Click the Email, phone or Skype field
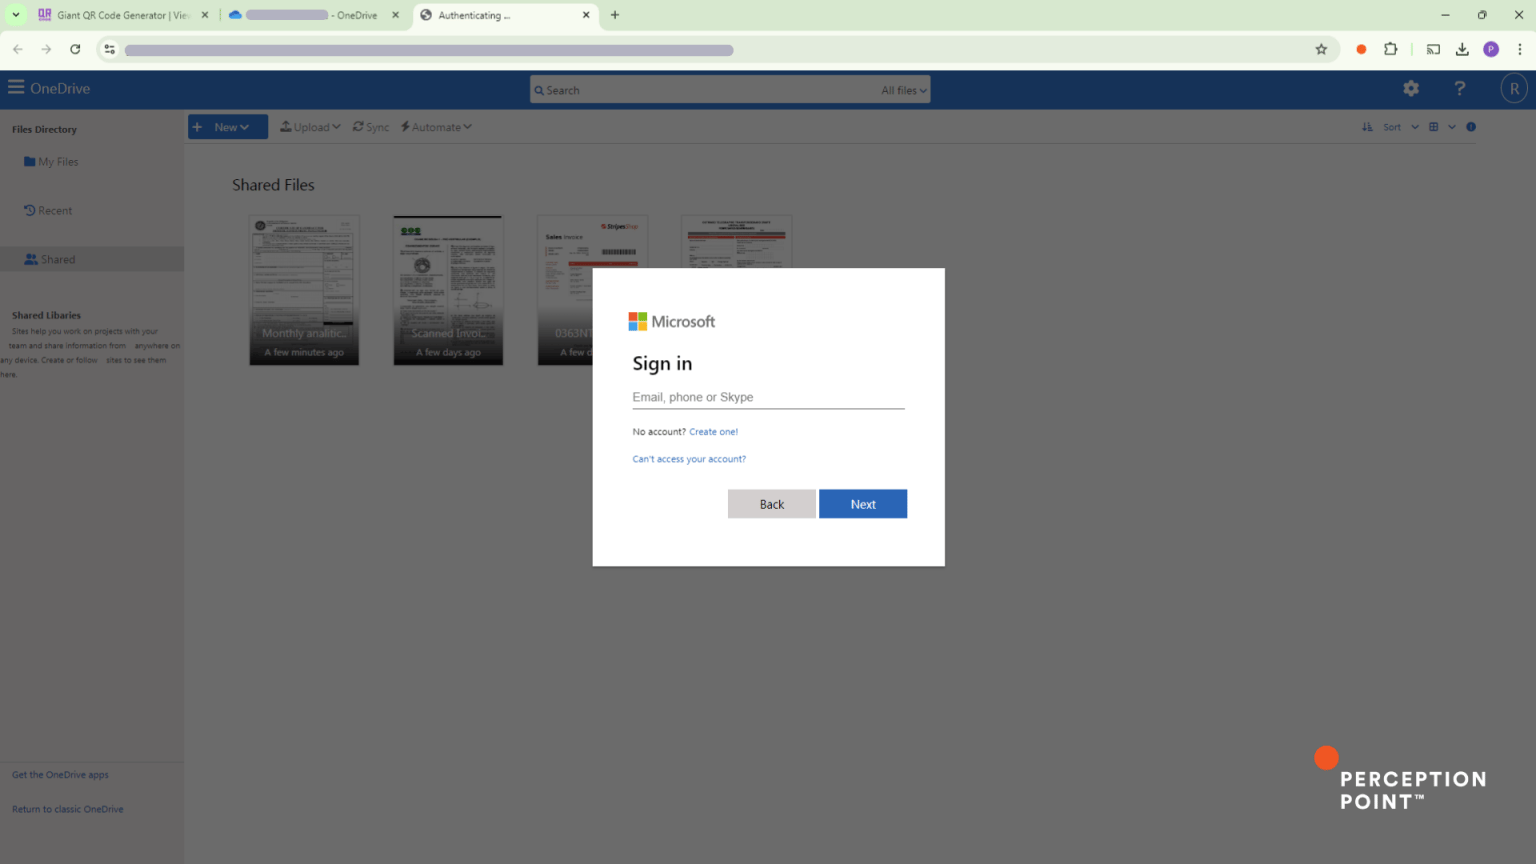 pos(768,397)
